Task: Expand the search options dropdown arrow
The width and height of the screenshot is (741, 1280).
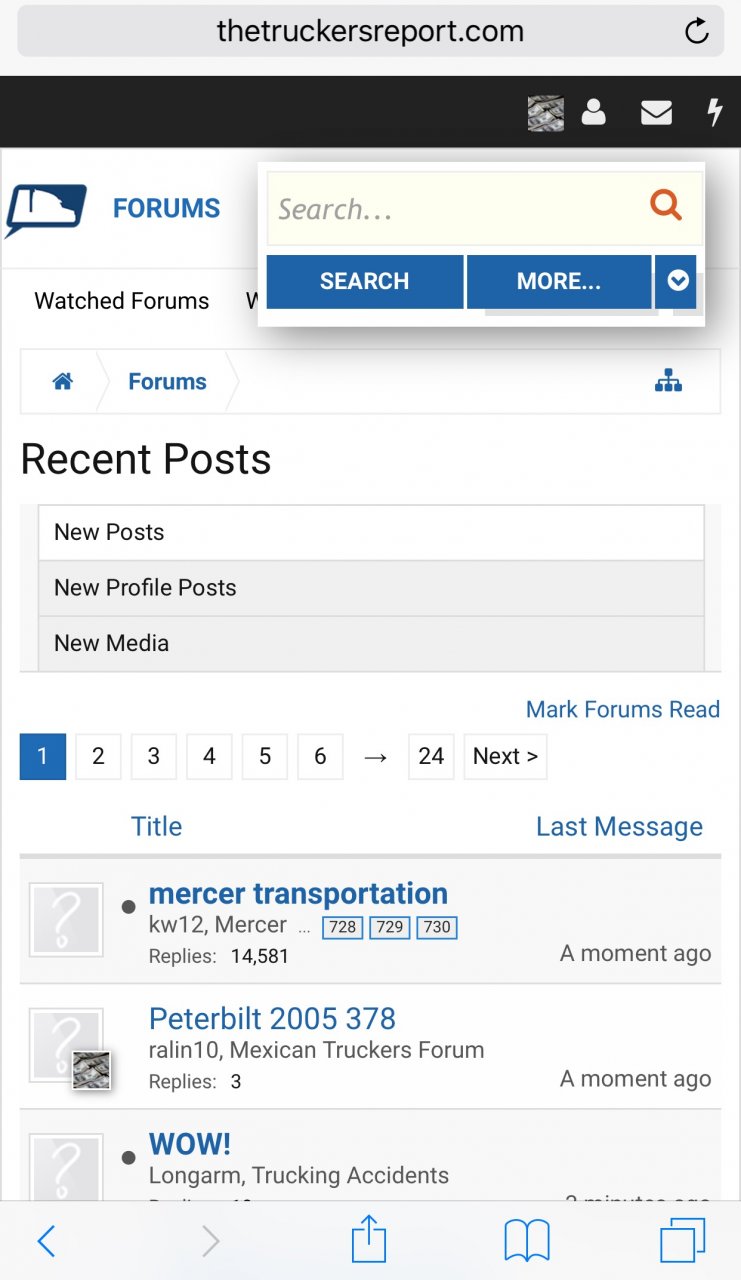Action: [678, 281]
